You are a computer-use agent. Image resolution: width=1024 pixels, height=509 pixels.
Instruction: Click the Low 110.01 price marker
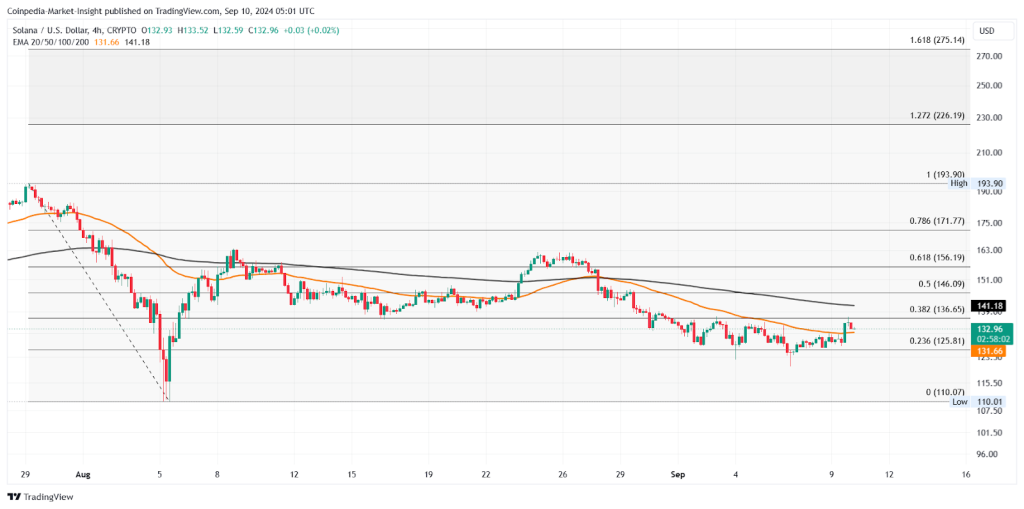tap(975, 401)
